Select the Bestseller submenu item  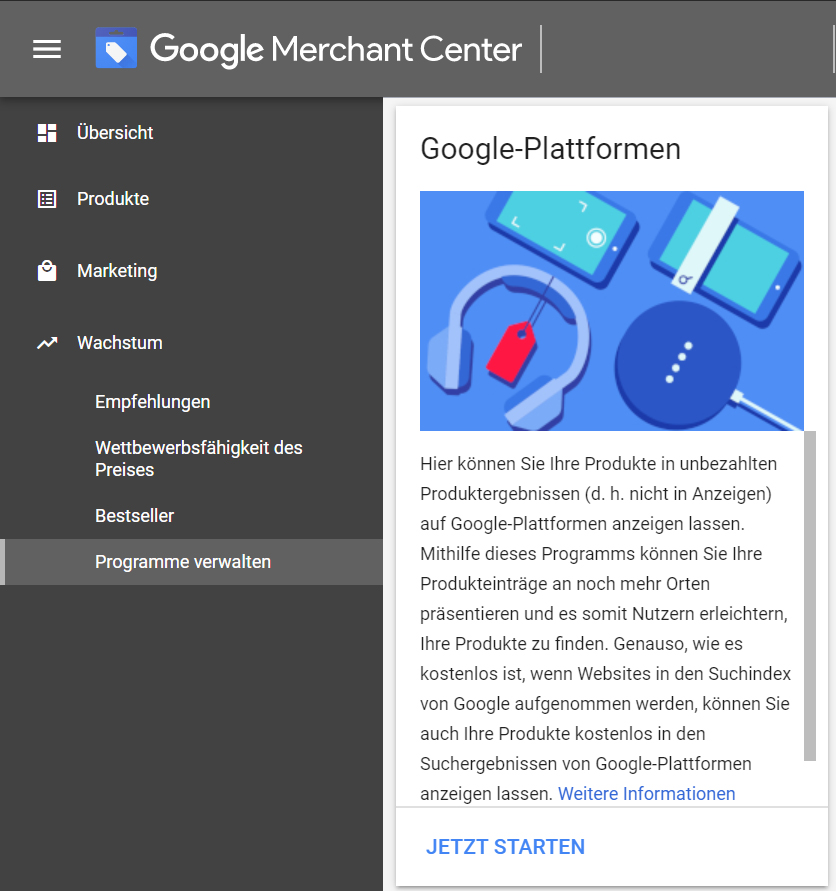coord(134,516)
